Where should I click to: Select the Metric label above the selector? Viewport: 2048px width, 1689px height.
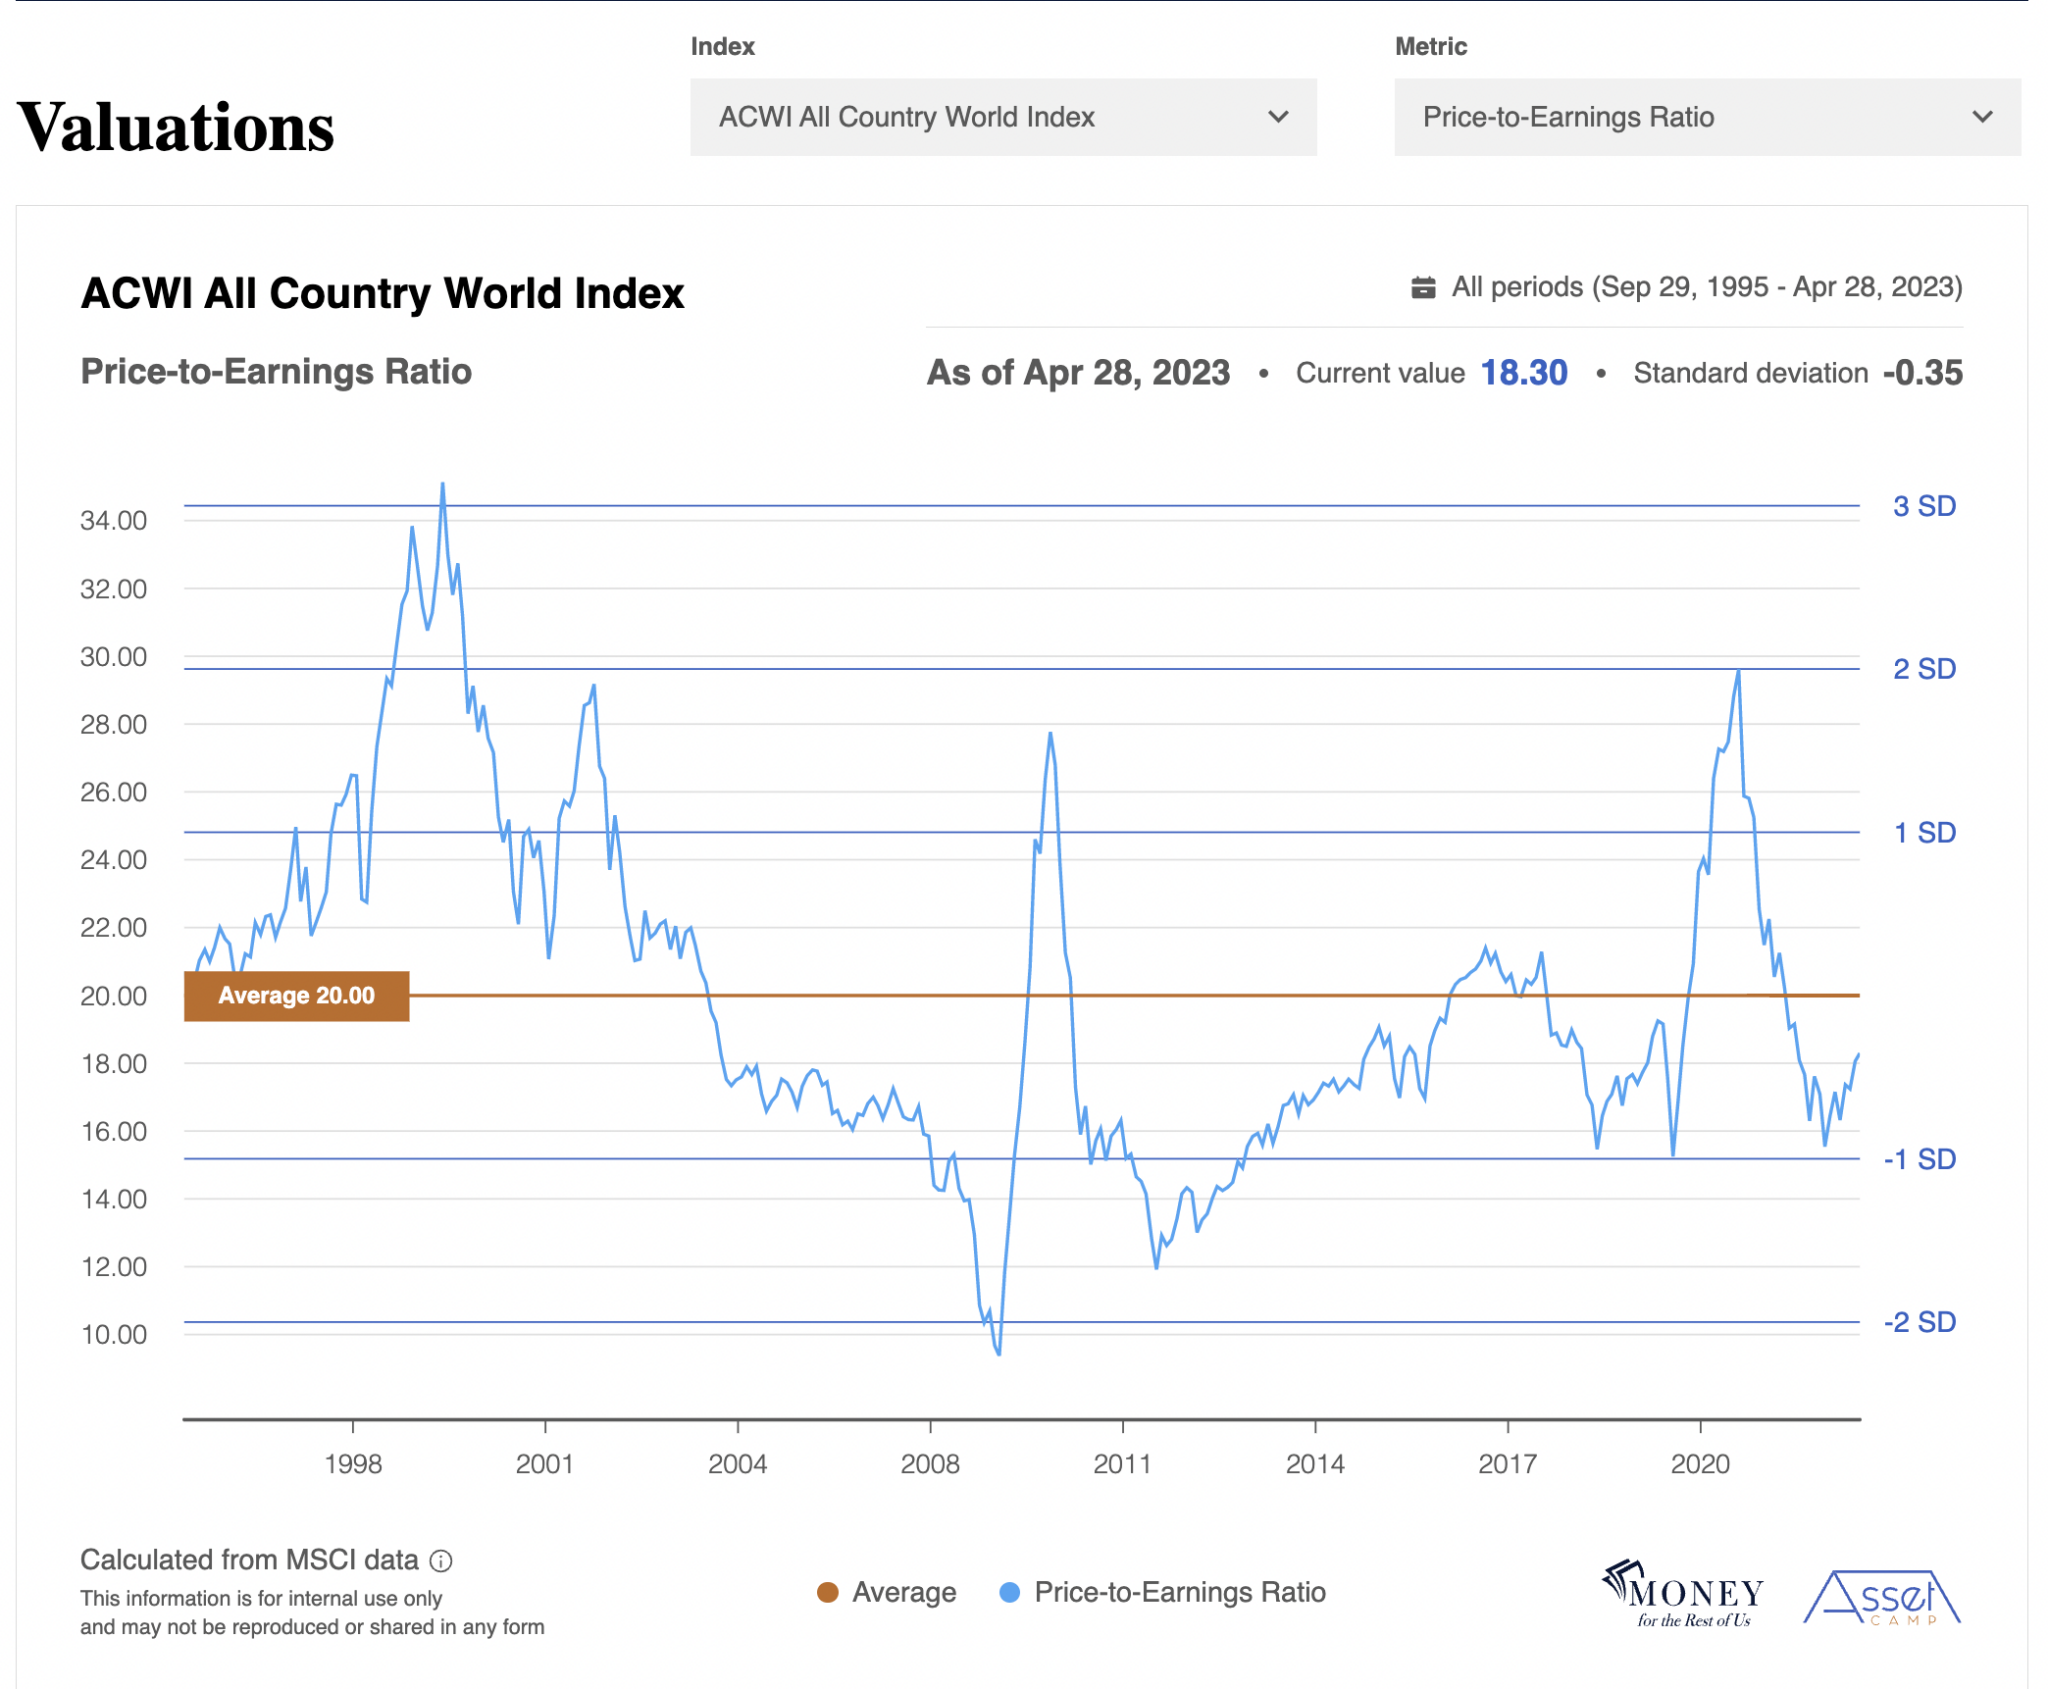(1431, 46)
